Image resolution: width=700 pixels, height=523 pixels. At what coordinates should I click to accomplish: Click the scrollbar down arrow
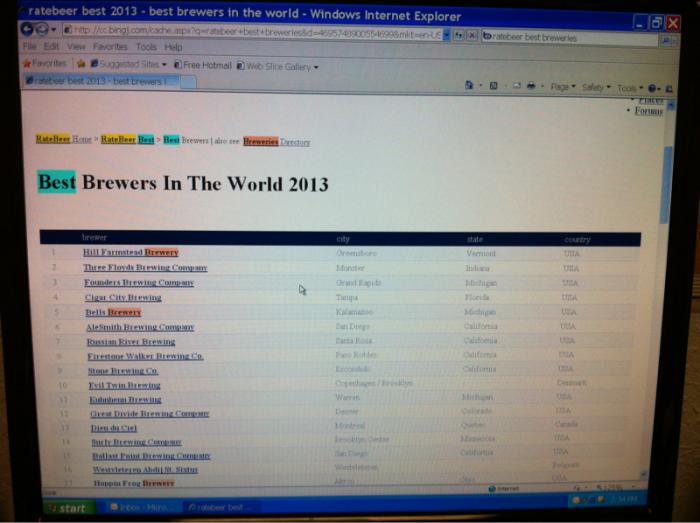pyautogui.click(x=643, y=474)
